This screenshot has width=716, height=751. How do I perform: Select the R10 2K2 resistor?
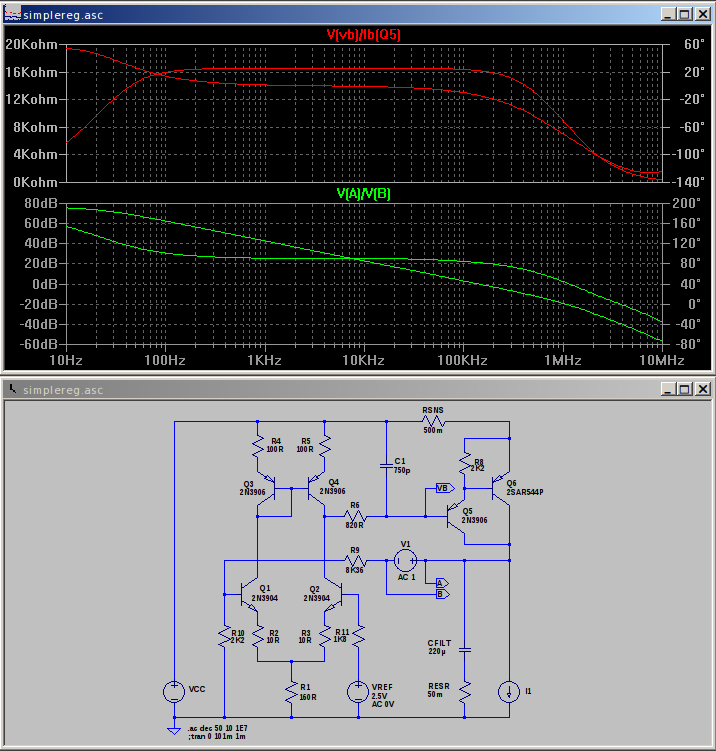tap(224, 637)
